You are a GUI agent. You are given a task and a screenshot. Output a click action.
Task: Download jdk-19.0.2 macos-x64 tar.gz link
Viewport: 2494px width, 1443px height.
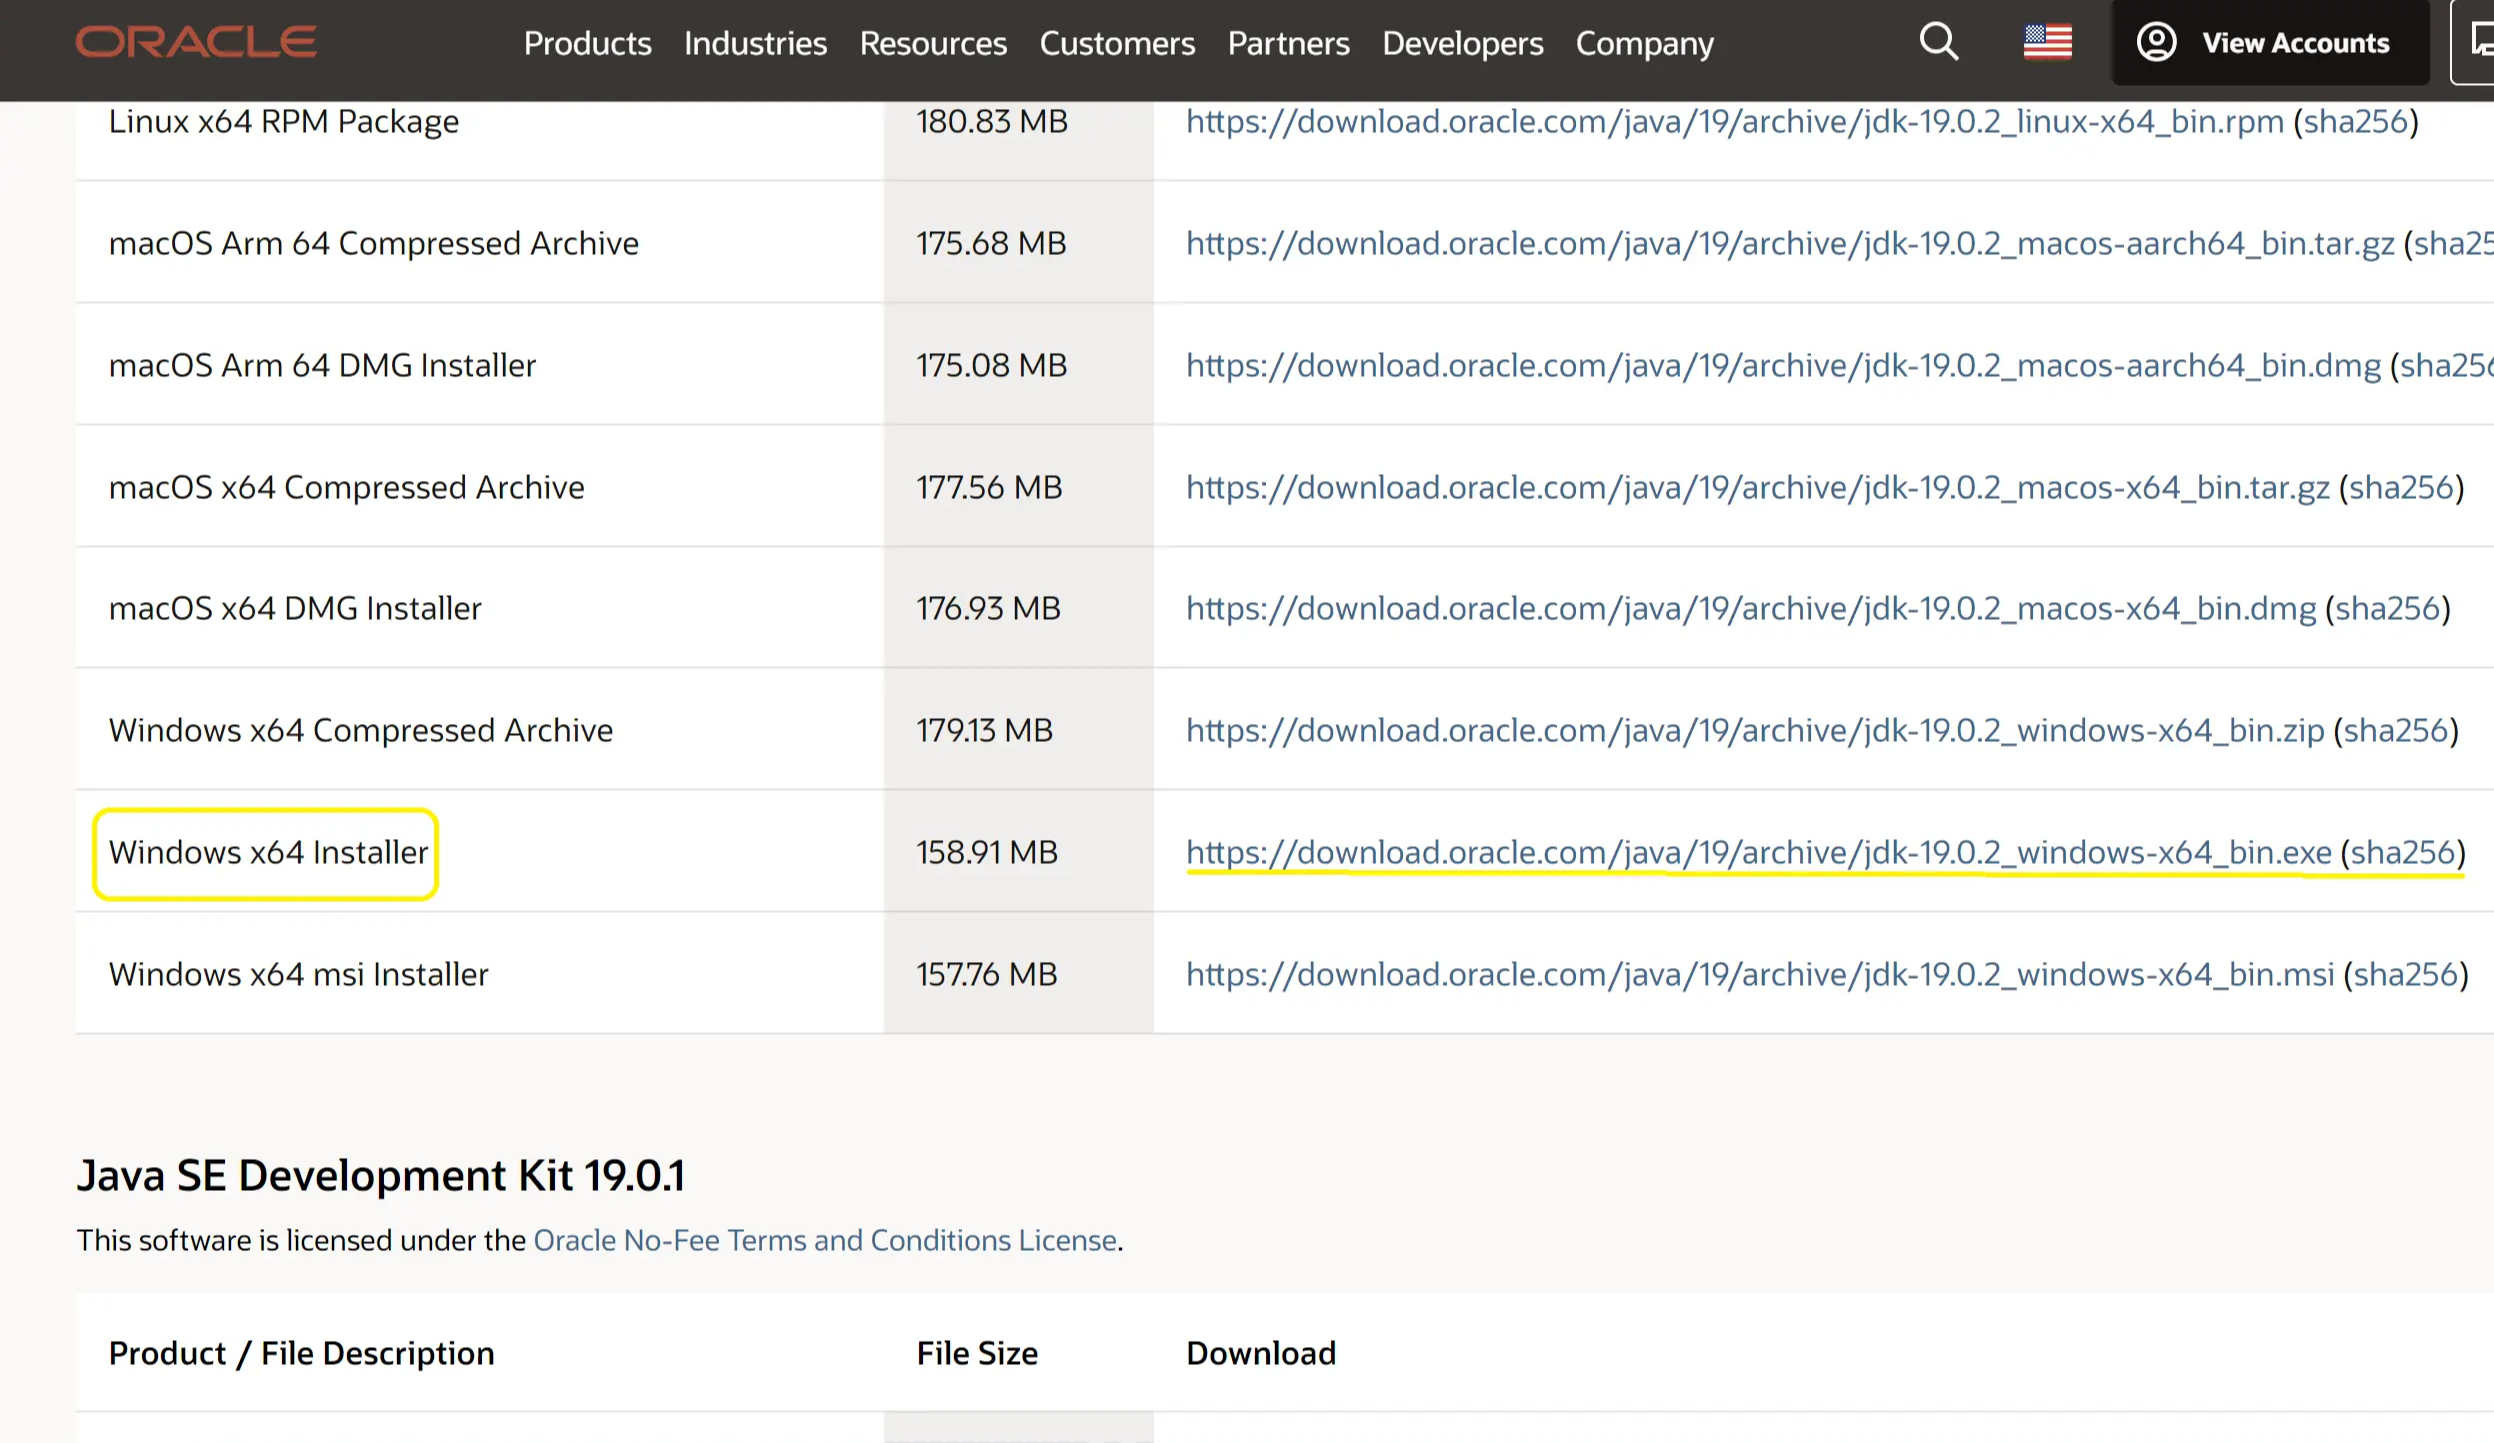[x=1757, y=487]
